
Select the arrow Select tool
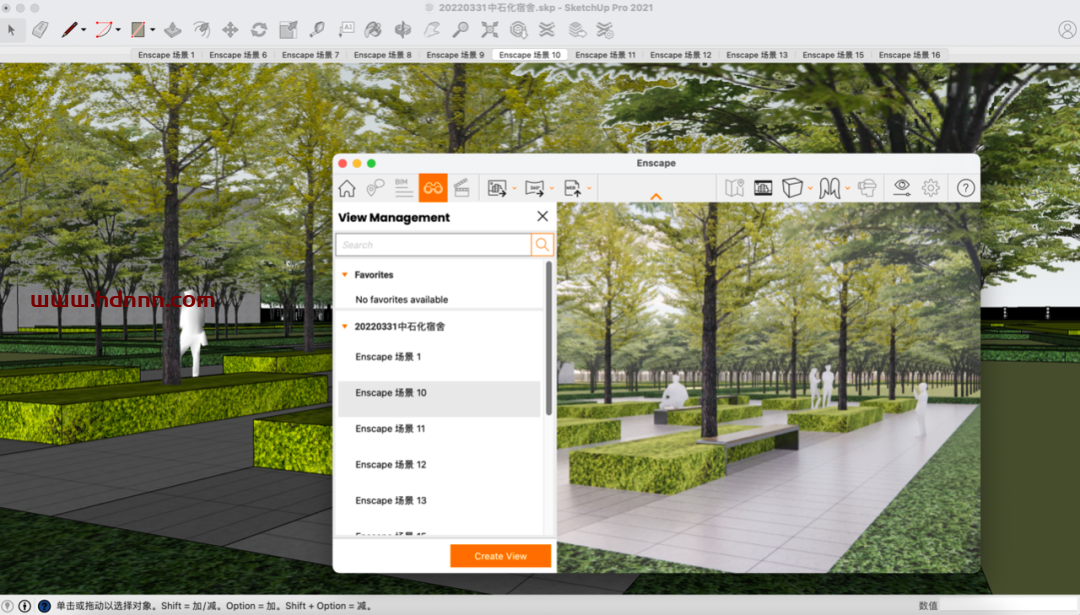11,30
